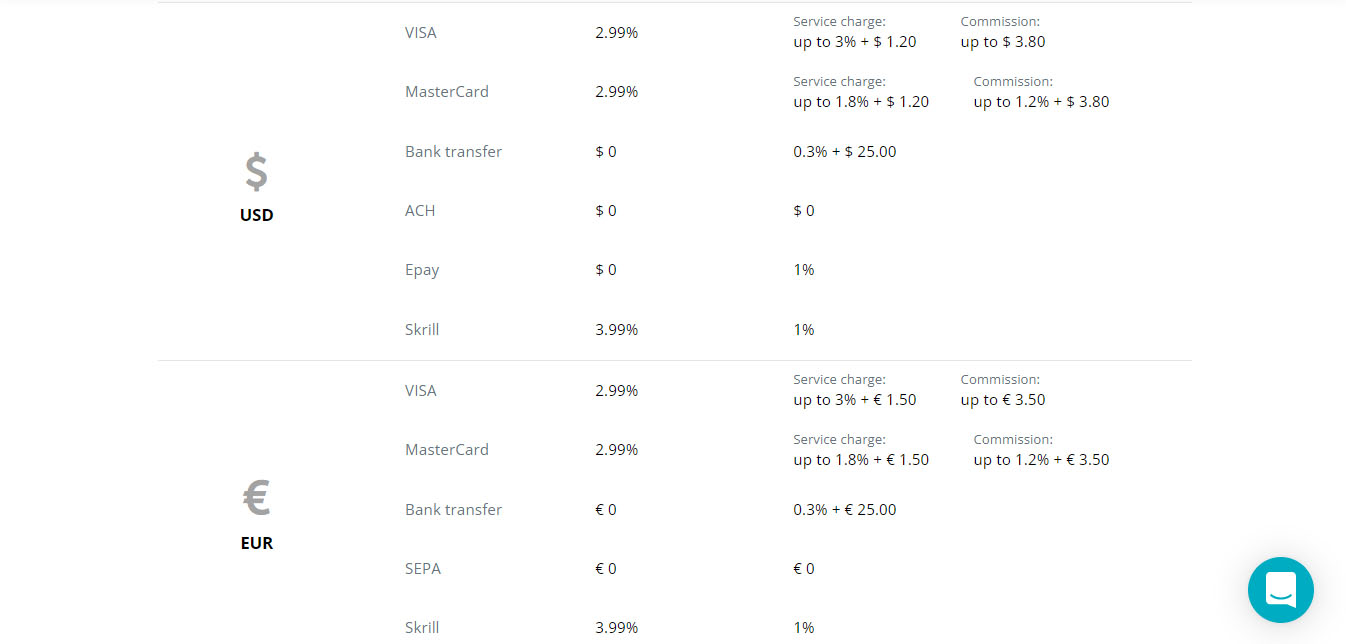
Task: Click the SEPA payment method
Action: pyautogui.click(x=423, y=568)
